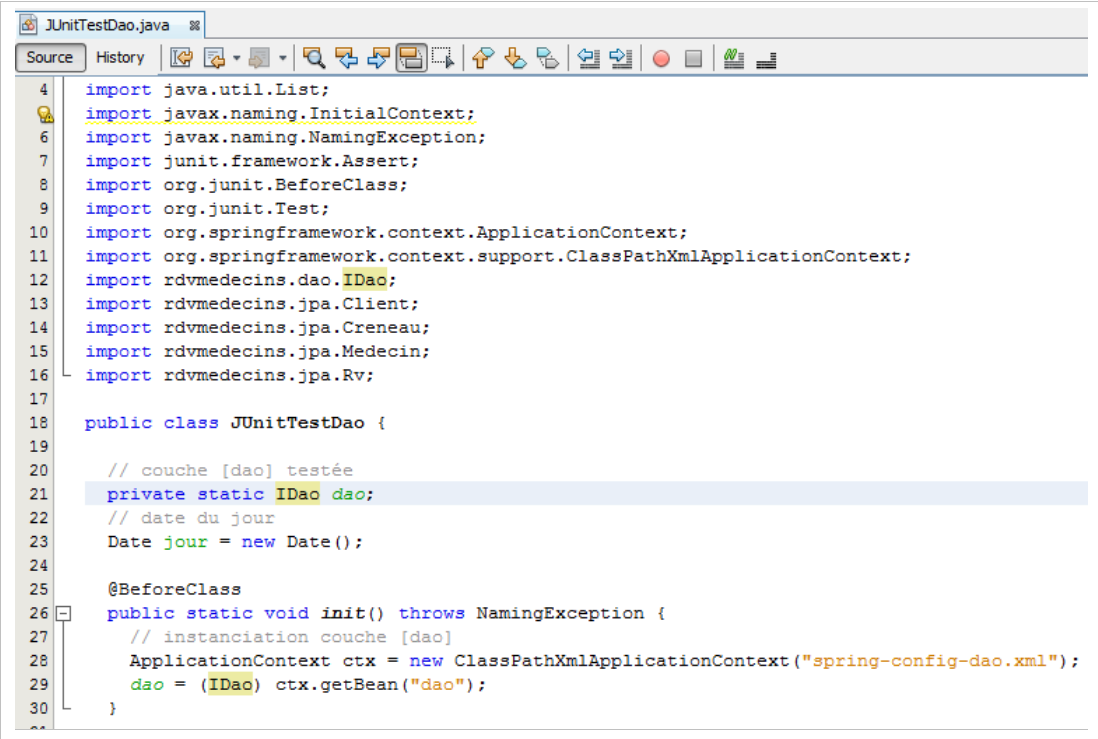Start macro recording with red circle
1098x739 pixels.
(x=661, y=59)
